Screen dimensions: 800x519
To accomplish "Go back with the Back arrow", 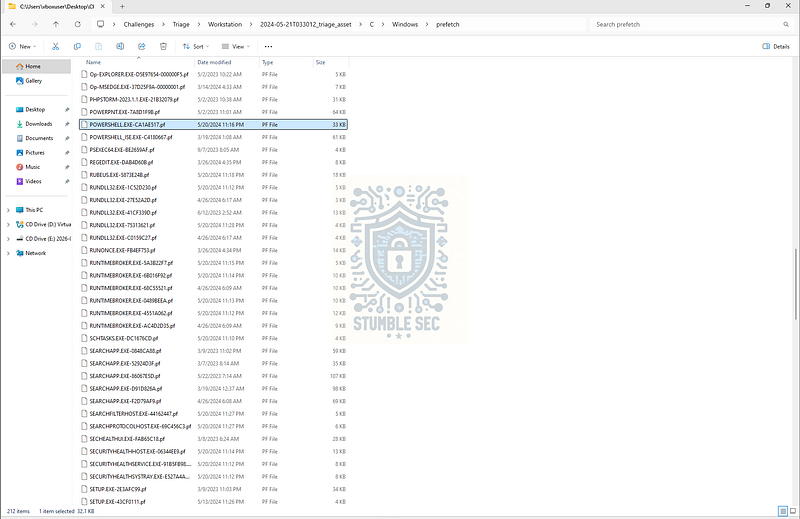I will (13, 24).
